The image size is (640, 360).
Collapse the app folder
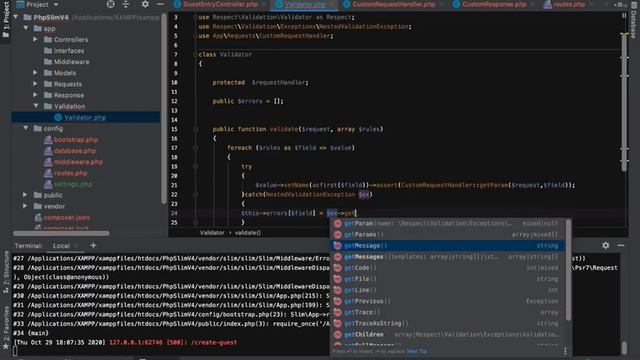[x=26, y=29]
